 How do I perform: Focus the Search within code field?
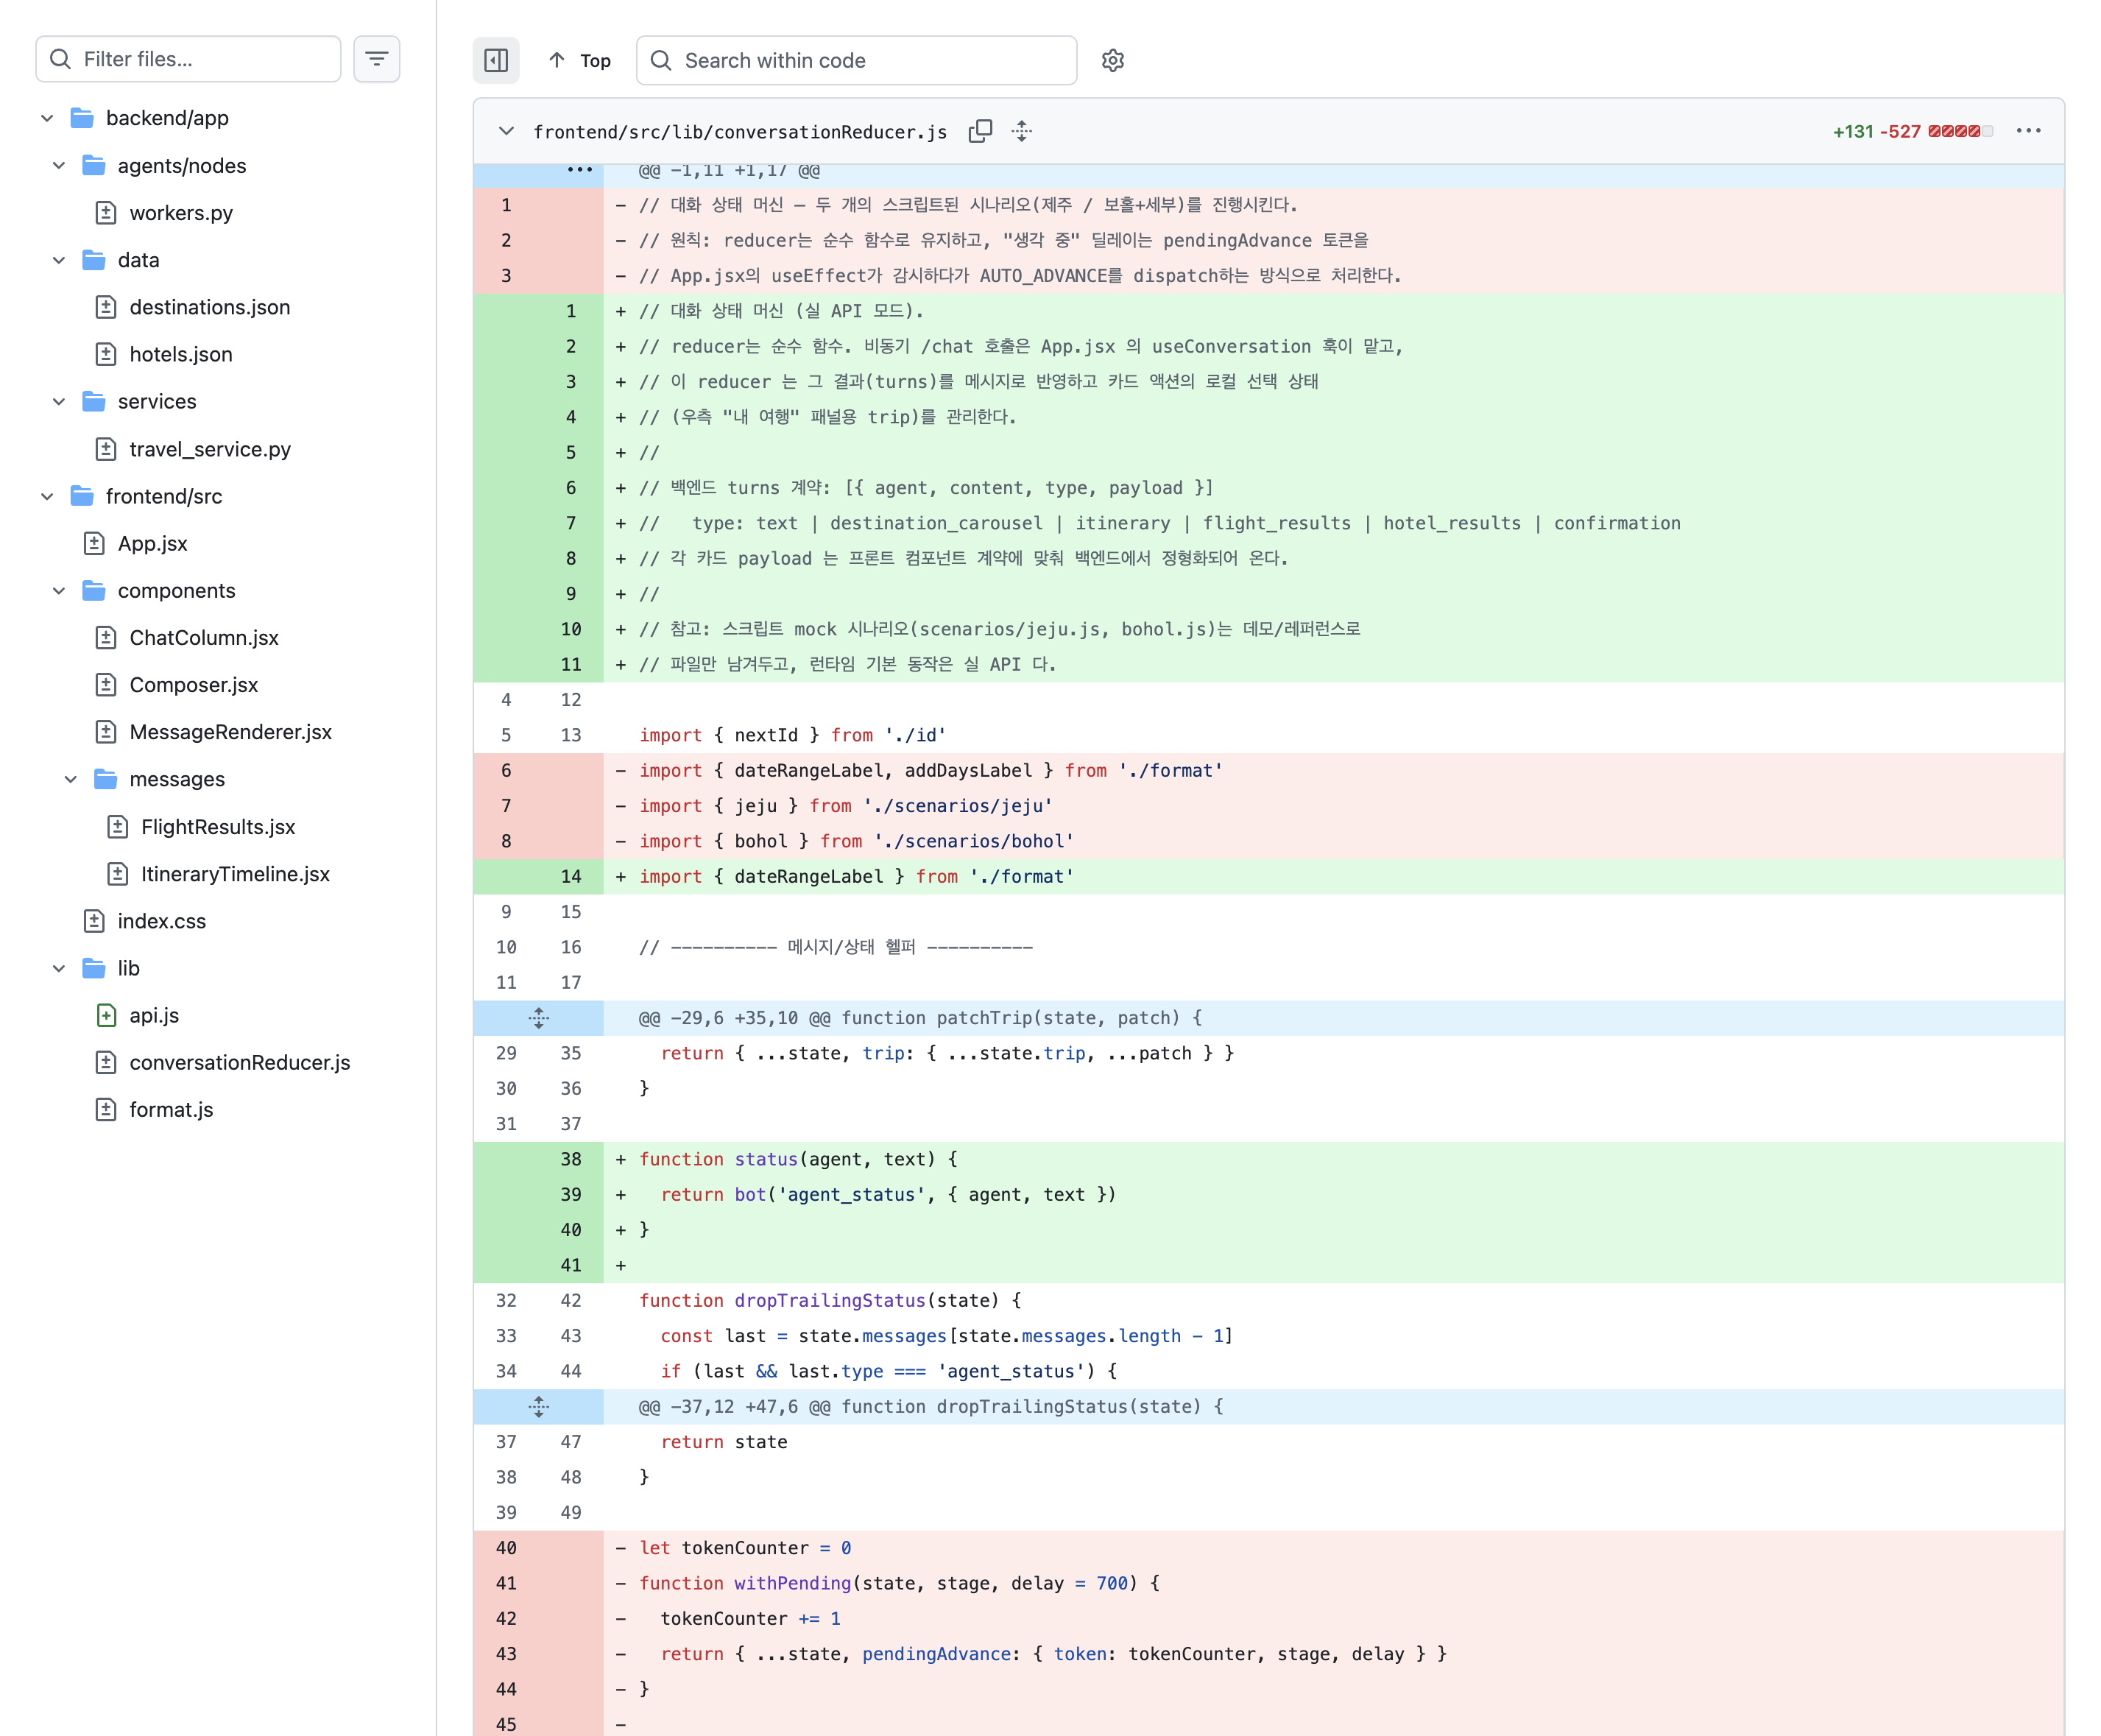[856, 60]
